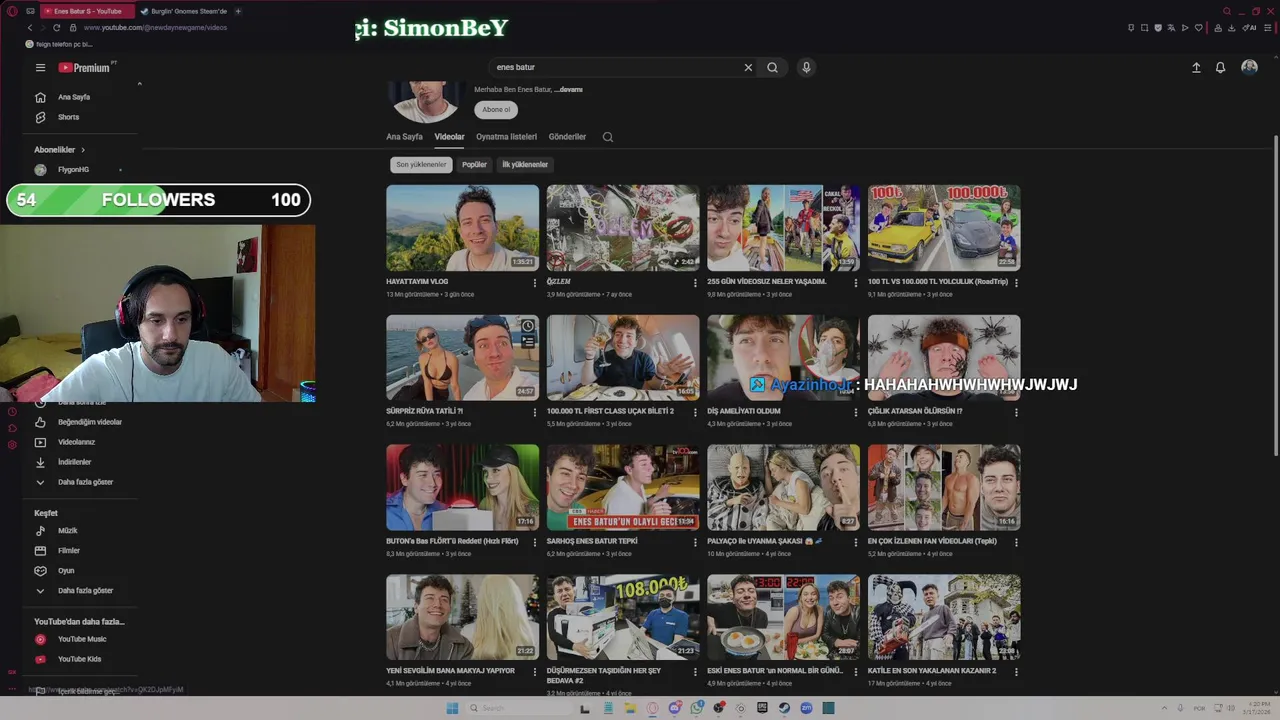Image resolution: width=1280 pixels, height=720 pixels.
Task: Start voice search with microphone
Action: pos(806,67)
